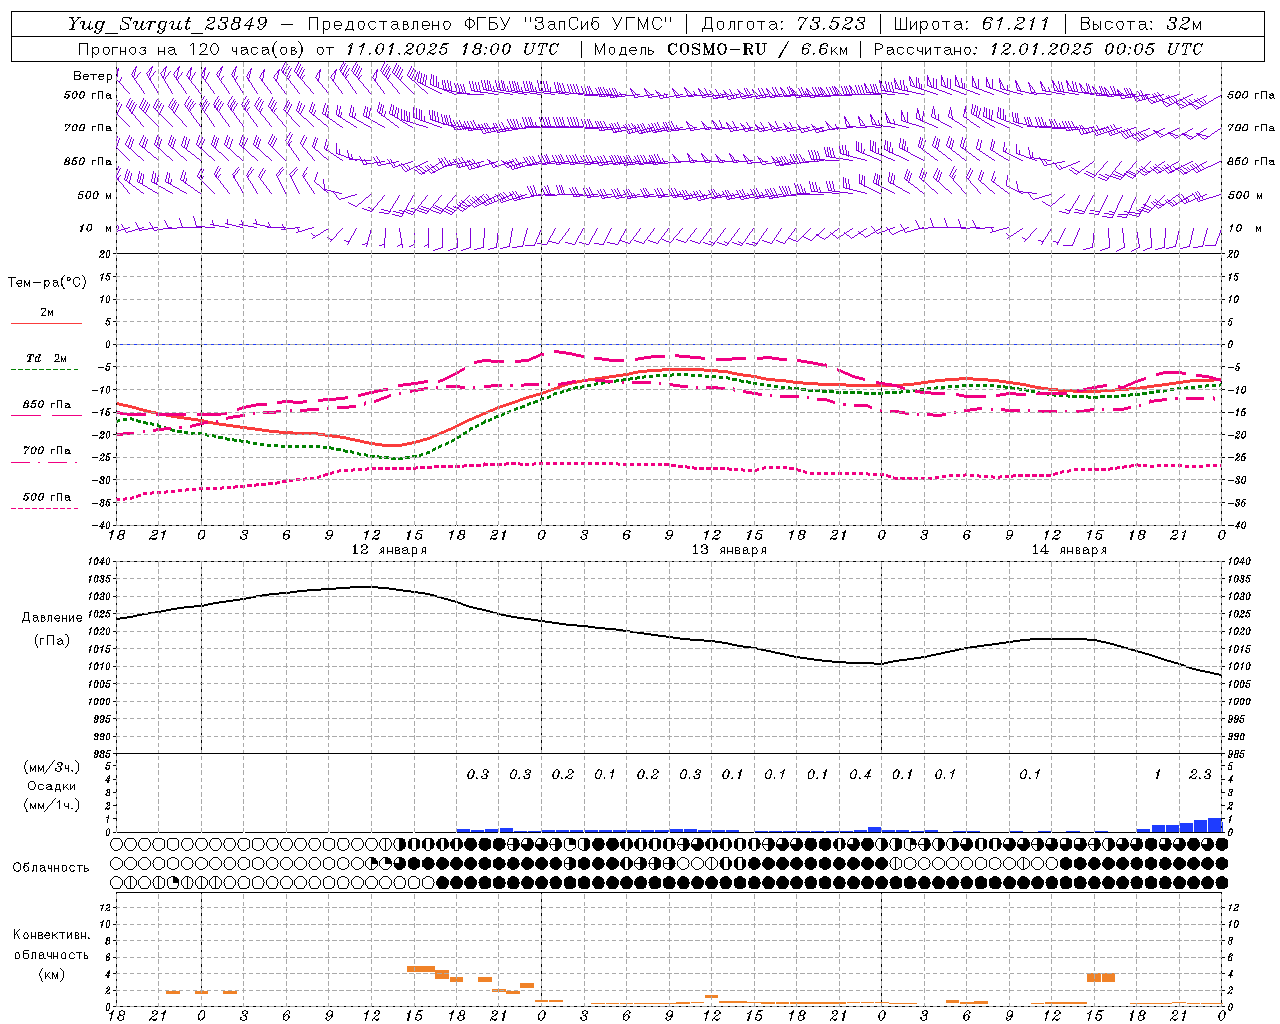Click the 13 января date label

pos(729,550)
